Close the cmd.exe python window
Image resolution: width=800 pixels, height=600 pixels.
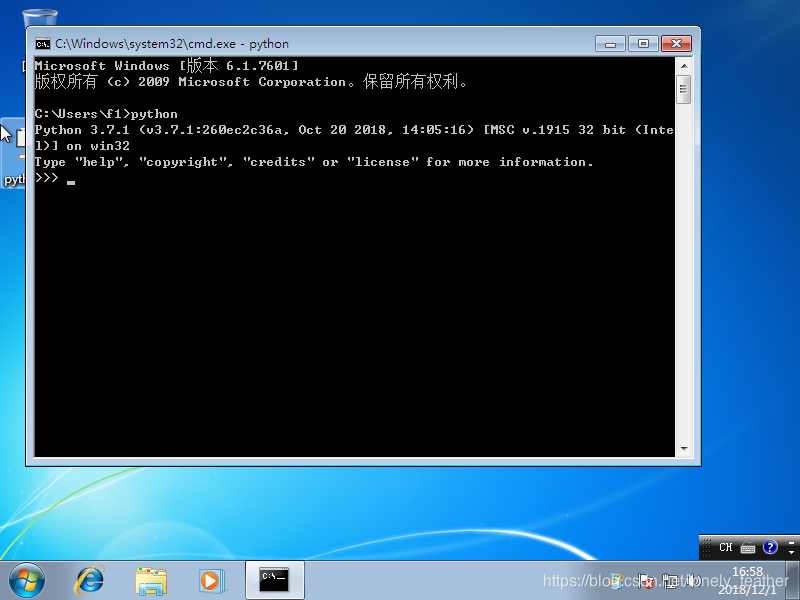677,44
